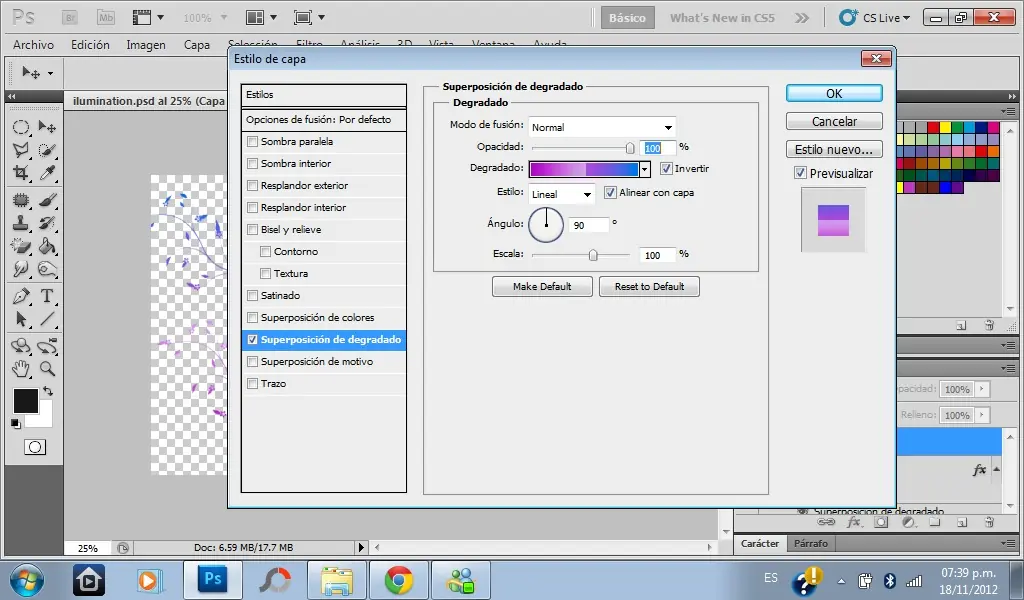The height and width of the screenshot is (600, 1024).
Task: Enable the Sombra paralela checkbox
Action: coord(253,142)
